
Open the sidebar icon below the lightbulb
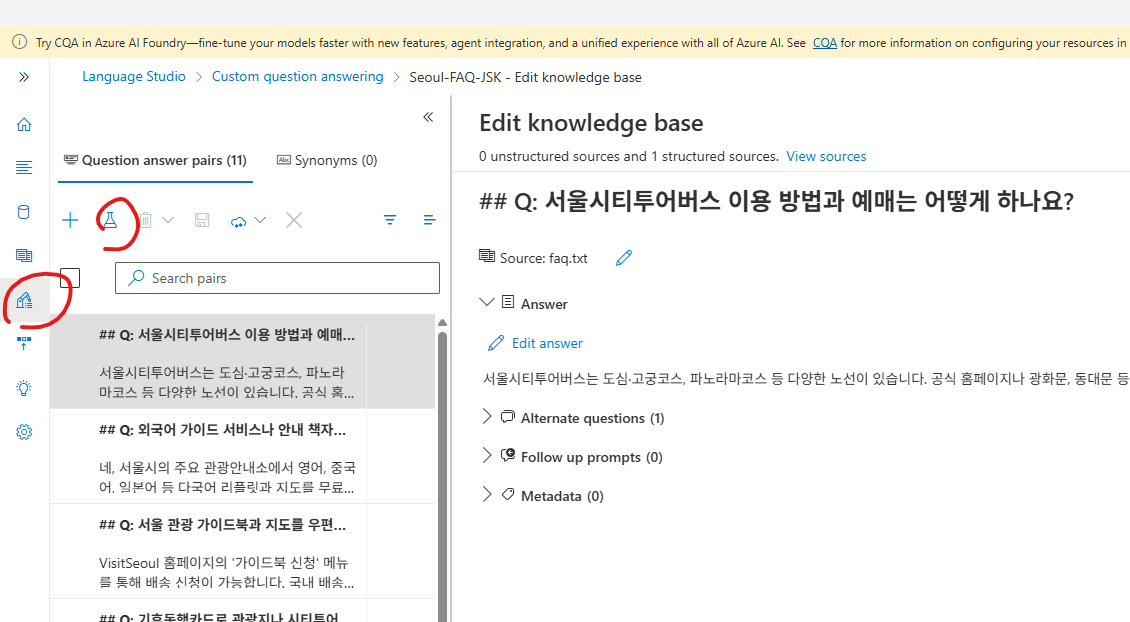pyautogui.click(x=24, y=432)
